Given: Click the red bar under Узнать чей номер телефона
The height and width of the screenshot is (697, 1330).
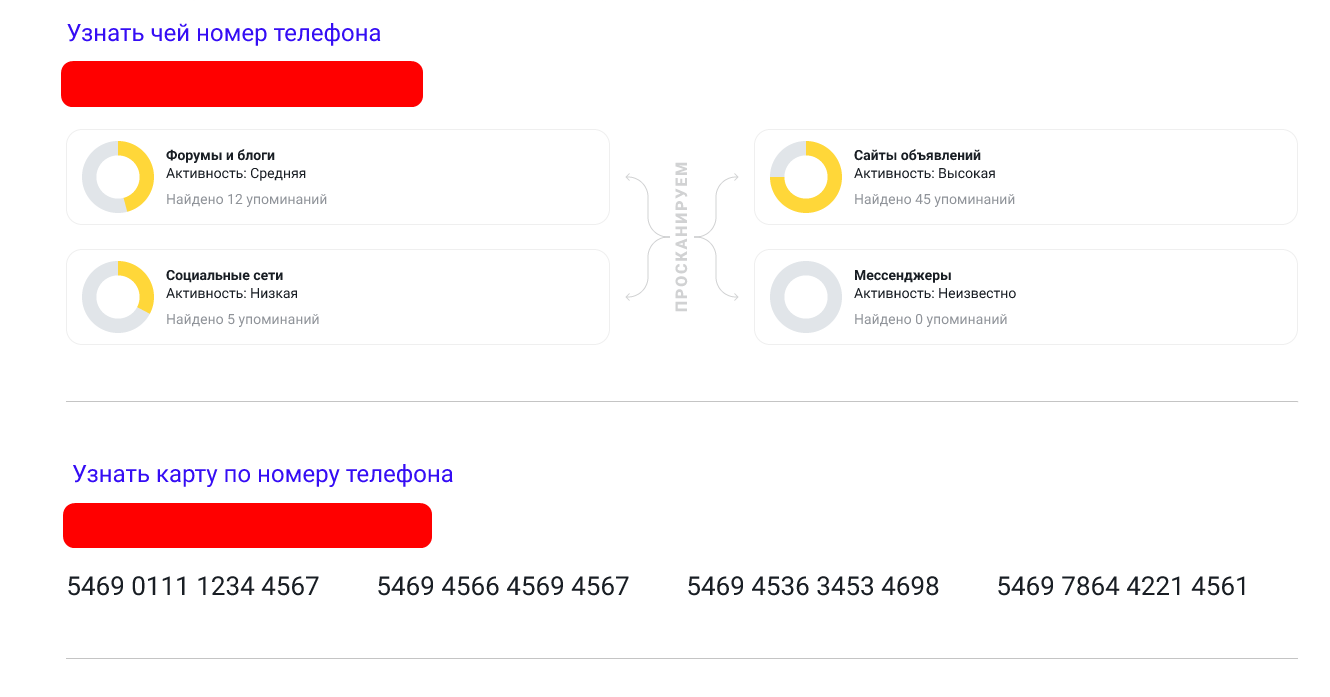Looking at the screenshot, I should click(242, 84).
